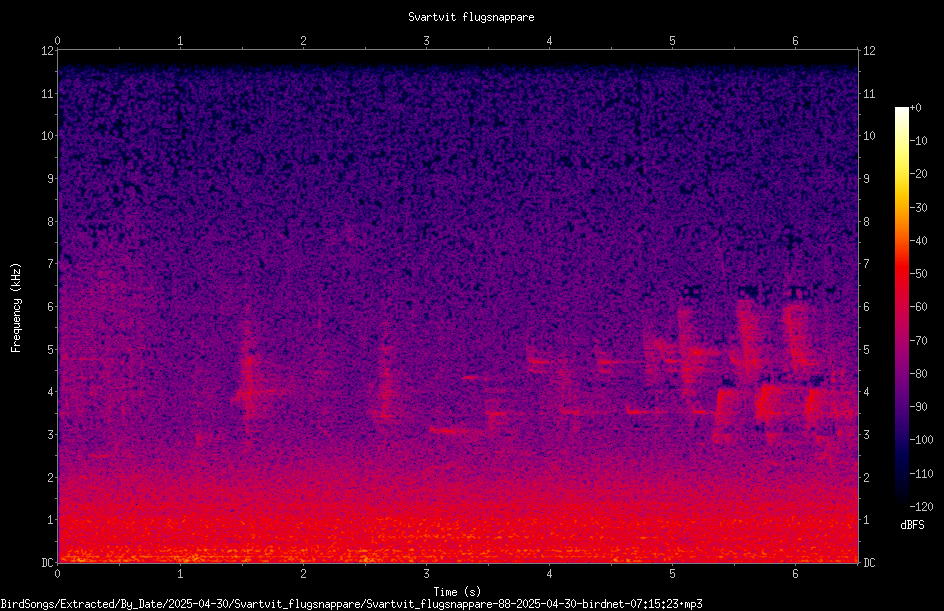This screenshot has width=944, height=611.
Task: Click the file path text at the bottom
Action: coord(352,604)
